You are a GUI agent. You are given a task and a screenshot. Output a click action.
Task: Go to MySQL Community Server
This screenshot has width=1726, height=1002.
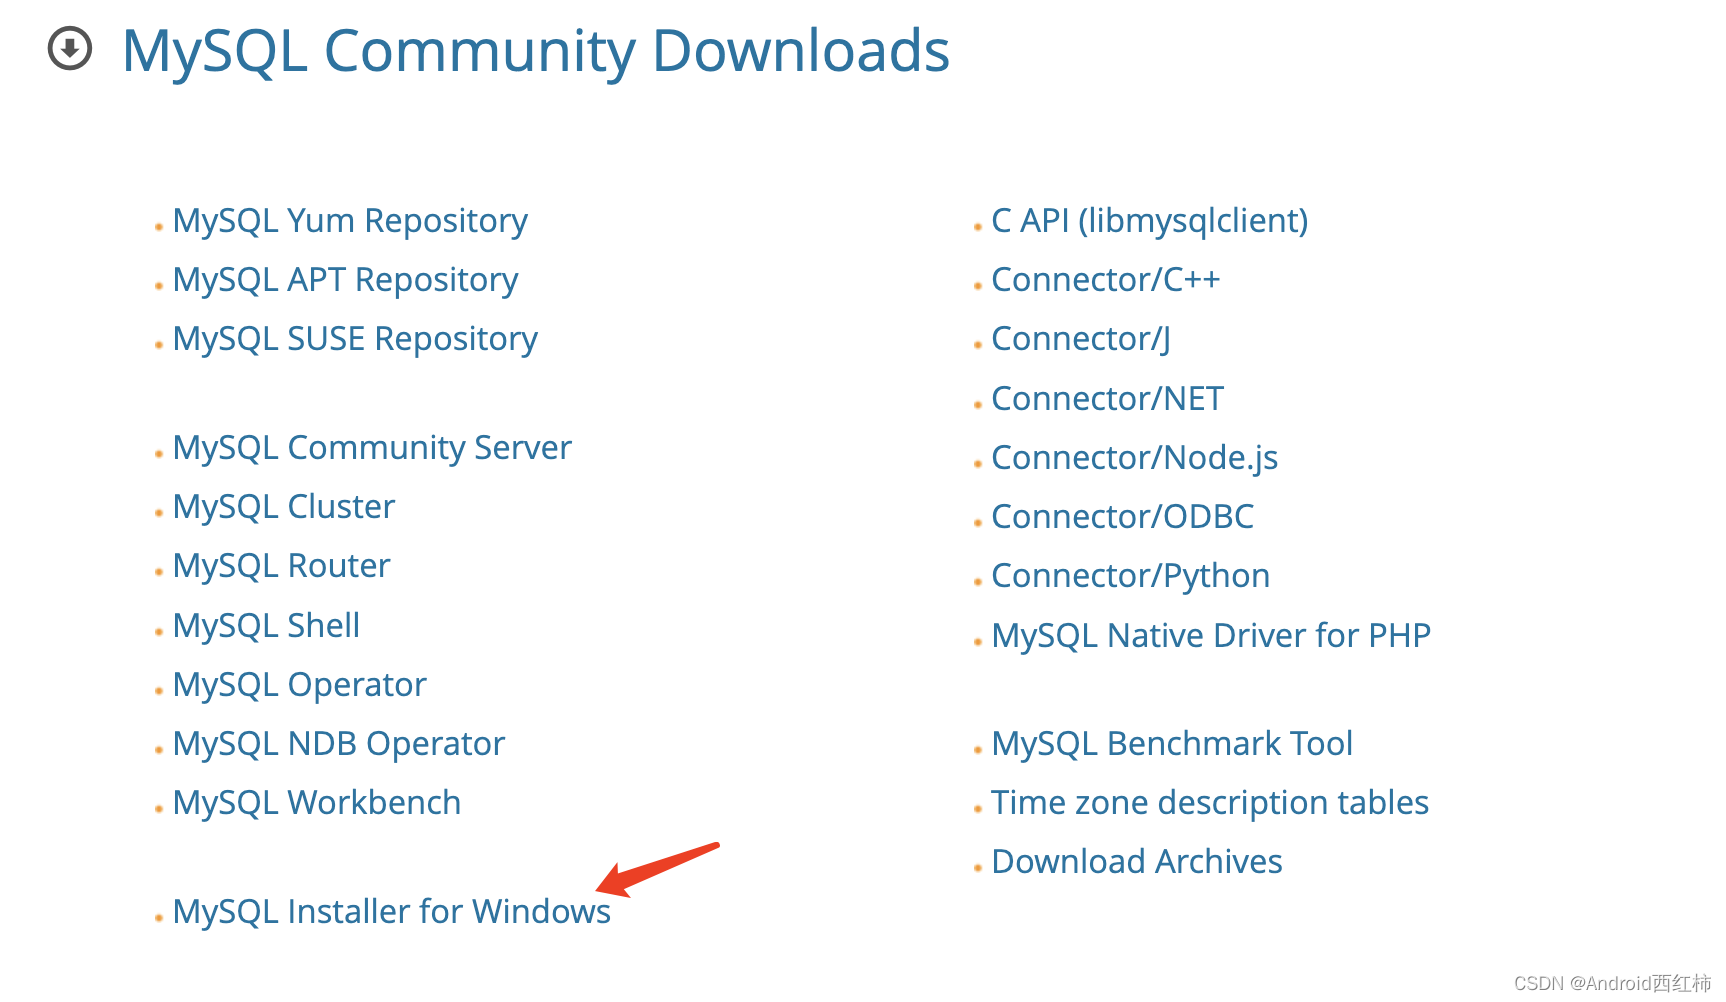[372, 448]
